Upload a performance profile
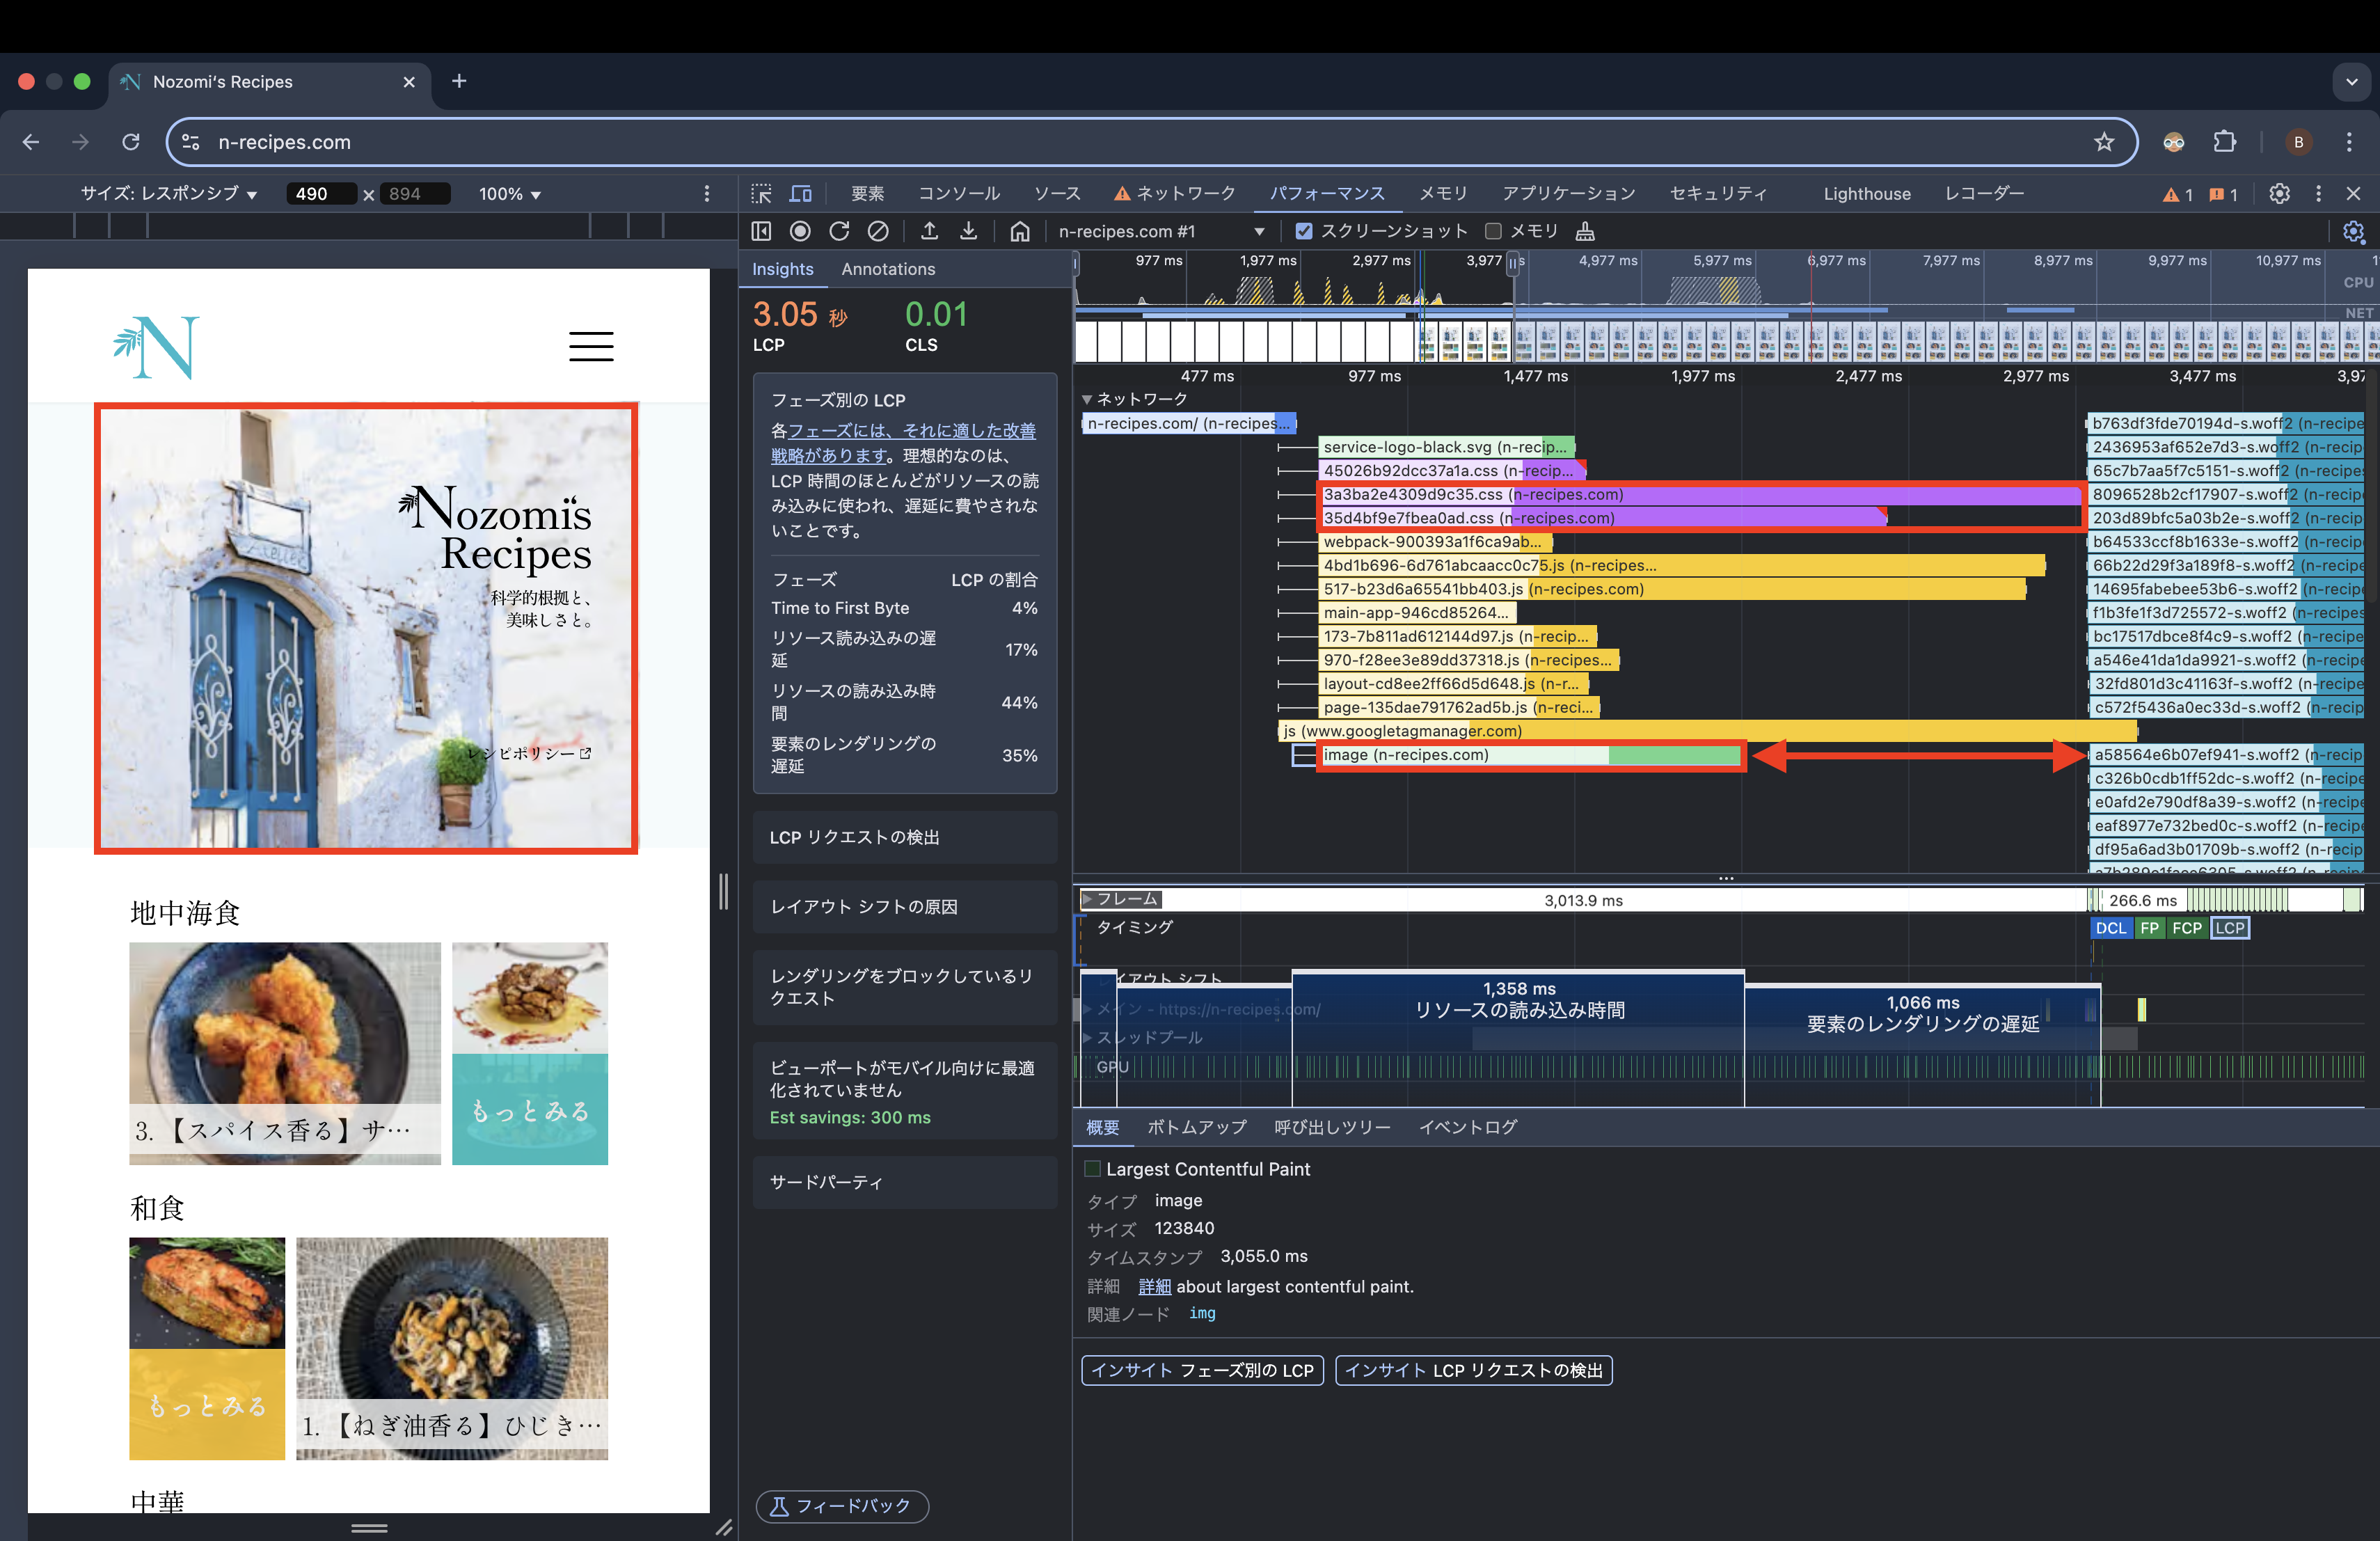The height and width of the screenshot is (1541, 2380). [929, 231]
